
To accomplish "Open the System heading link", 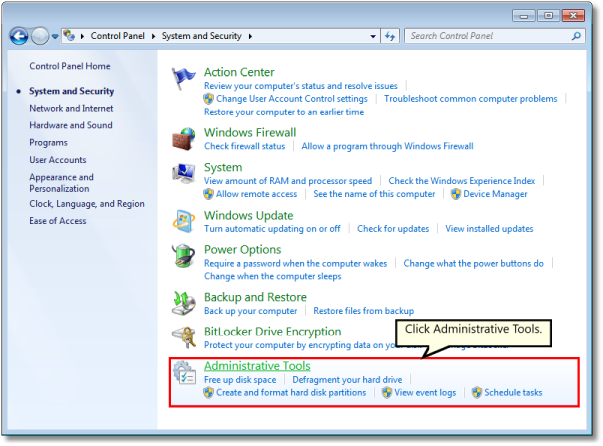I will [x=223, y=168].
